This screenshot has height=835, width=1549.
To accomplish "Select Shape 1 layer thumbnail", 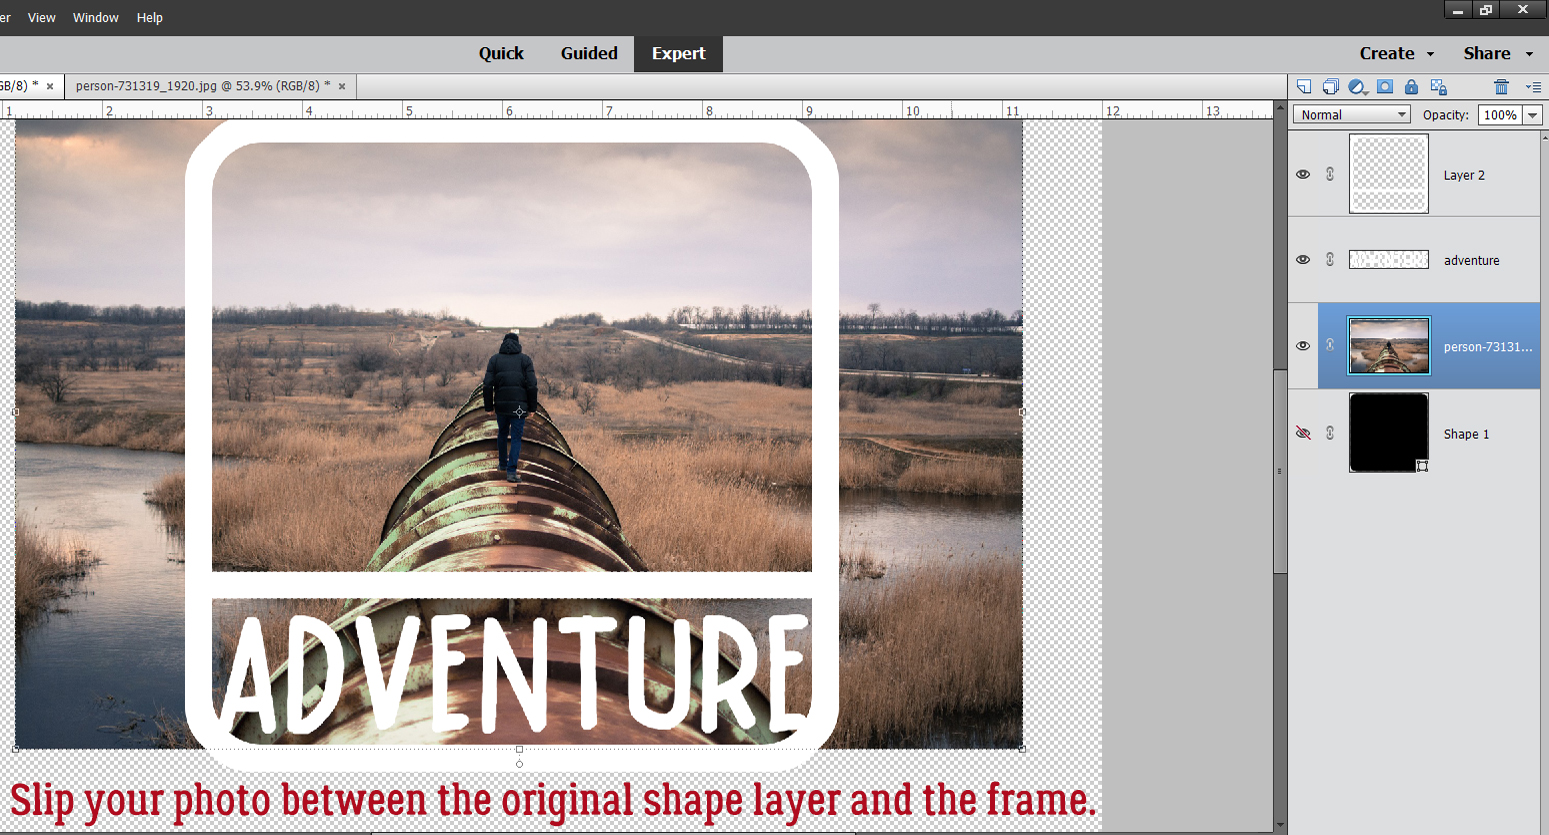I will [1389, 432].
